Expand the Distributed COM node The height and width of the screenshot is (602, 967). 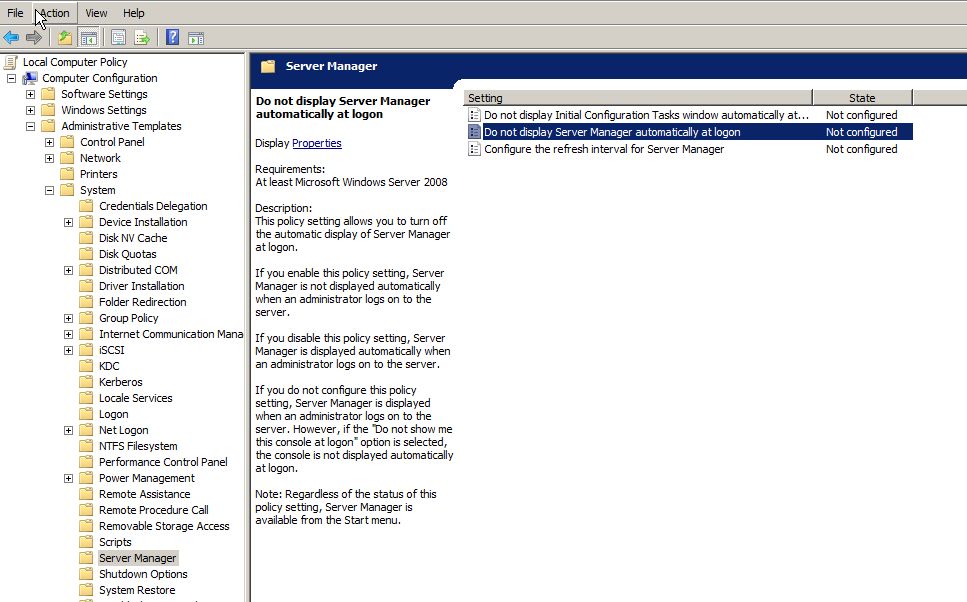coord(68,271)
